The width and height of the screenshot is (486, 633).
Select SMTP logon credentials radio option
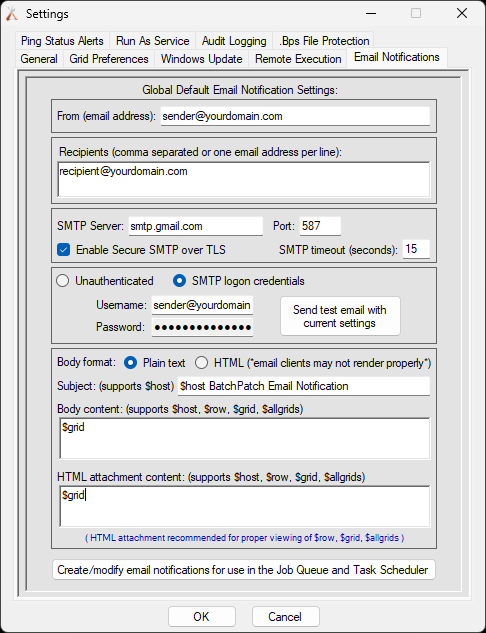point(179,281)
